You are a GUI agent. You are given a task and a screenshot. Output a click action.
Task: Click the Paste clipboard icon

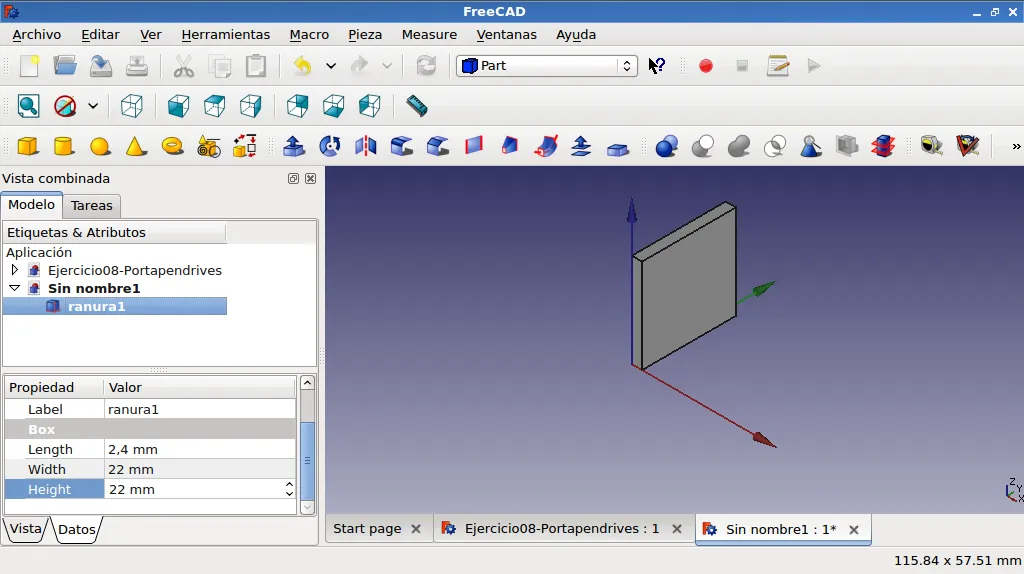(255, 66)
